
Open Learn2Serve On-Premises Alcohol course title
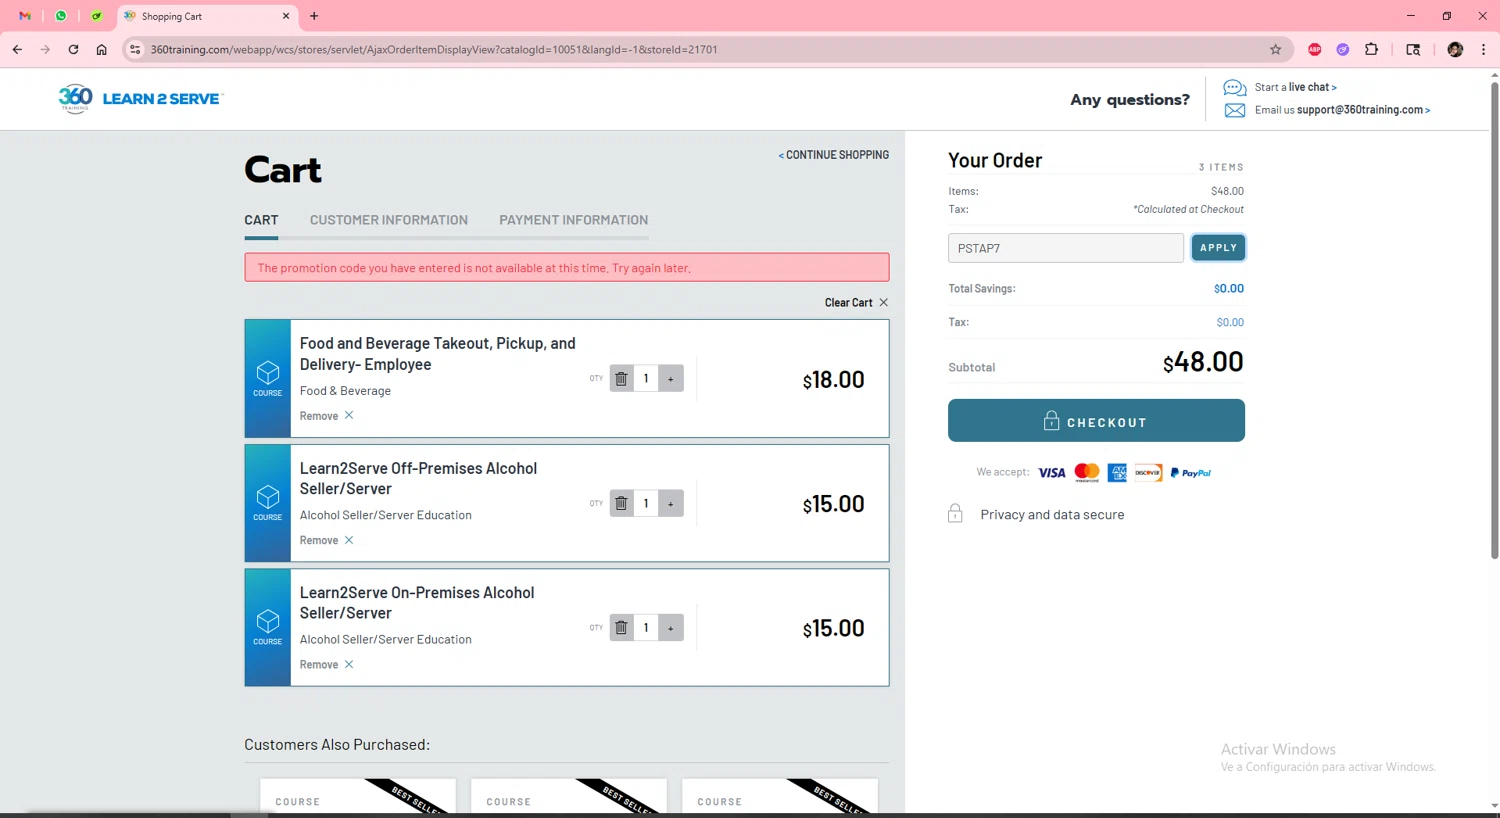click(x=417, y=603)
